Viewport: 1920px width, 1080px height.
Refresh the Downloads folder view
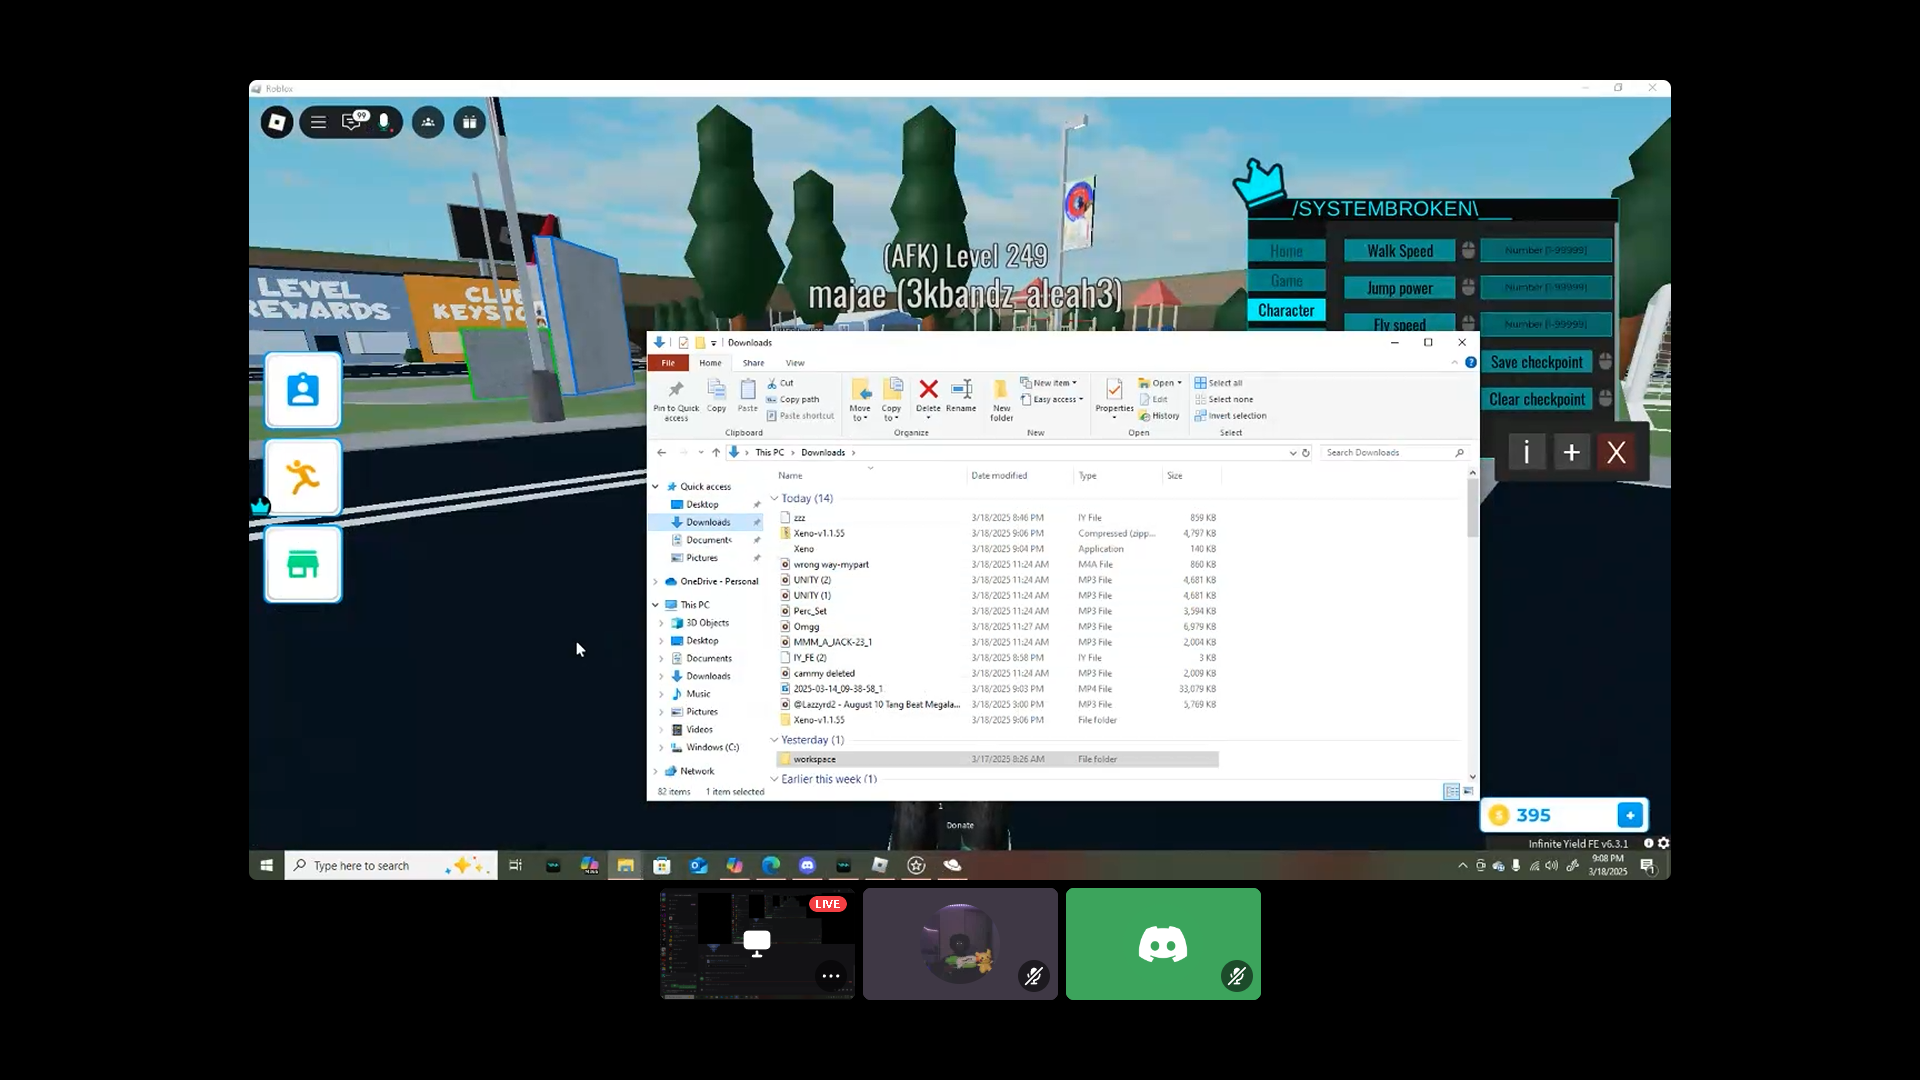(1306, 453)
